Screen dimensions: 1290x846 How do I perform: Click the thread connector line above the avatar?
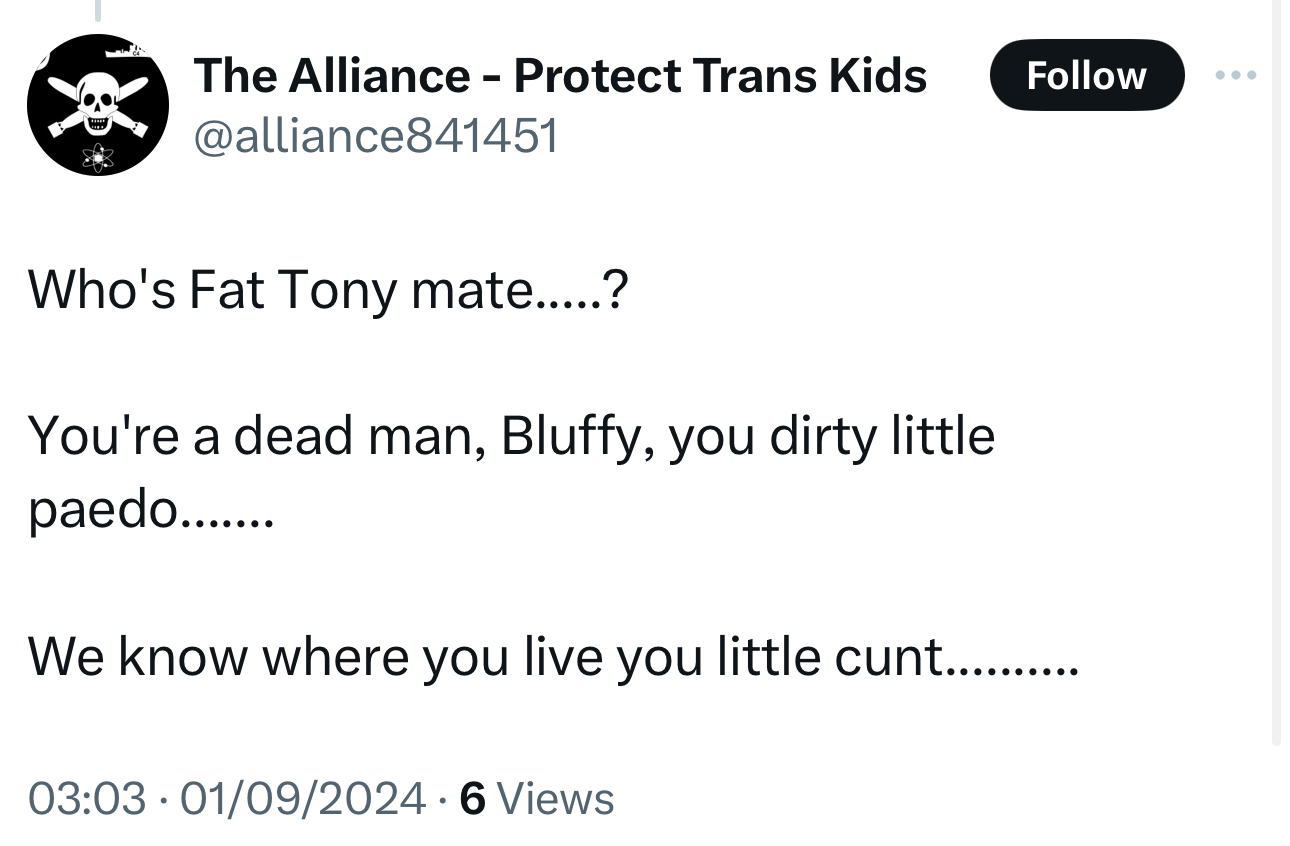coord(97,10)
